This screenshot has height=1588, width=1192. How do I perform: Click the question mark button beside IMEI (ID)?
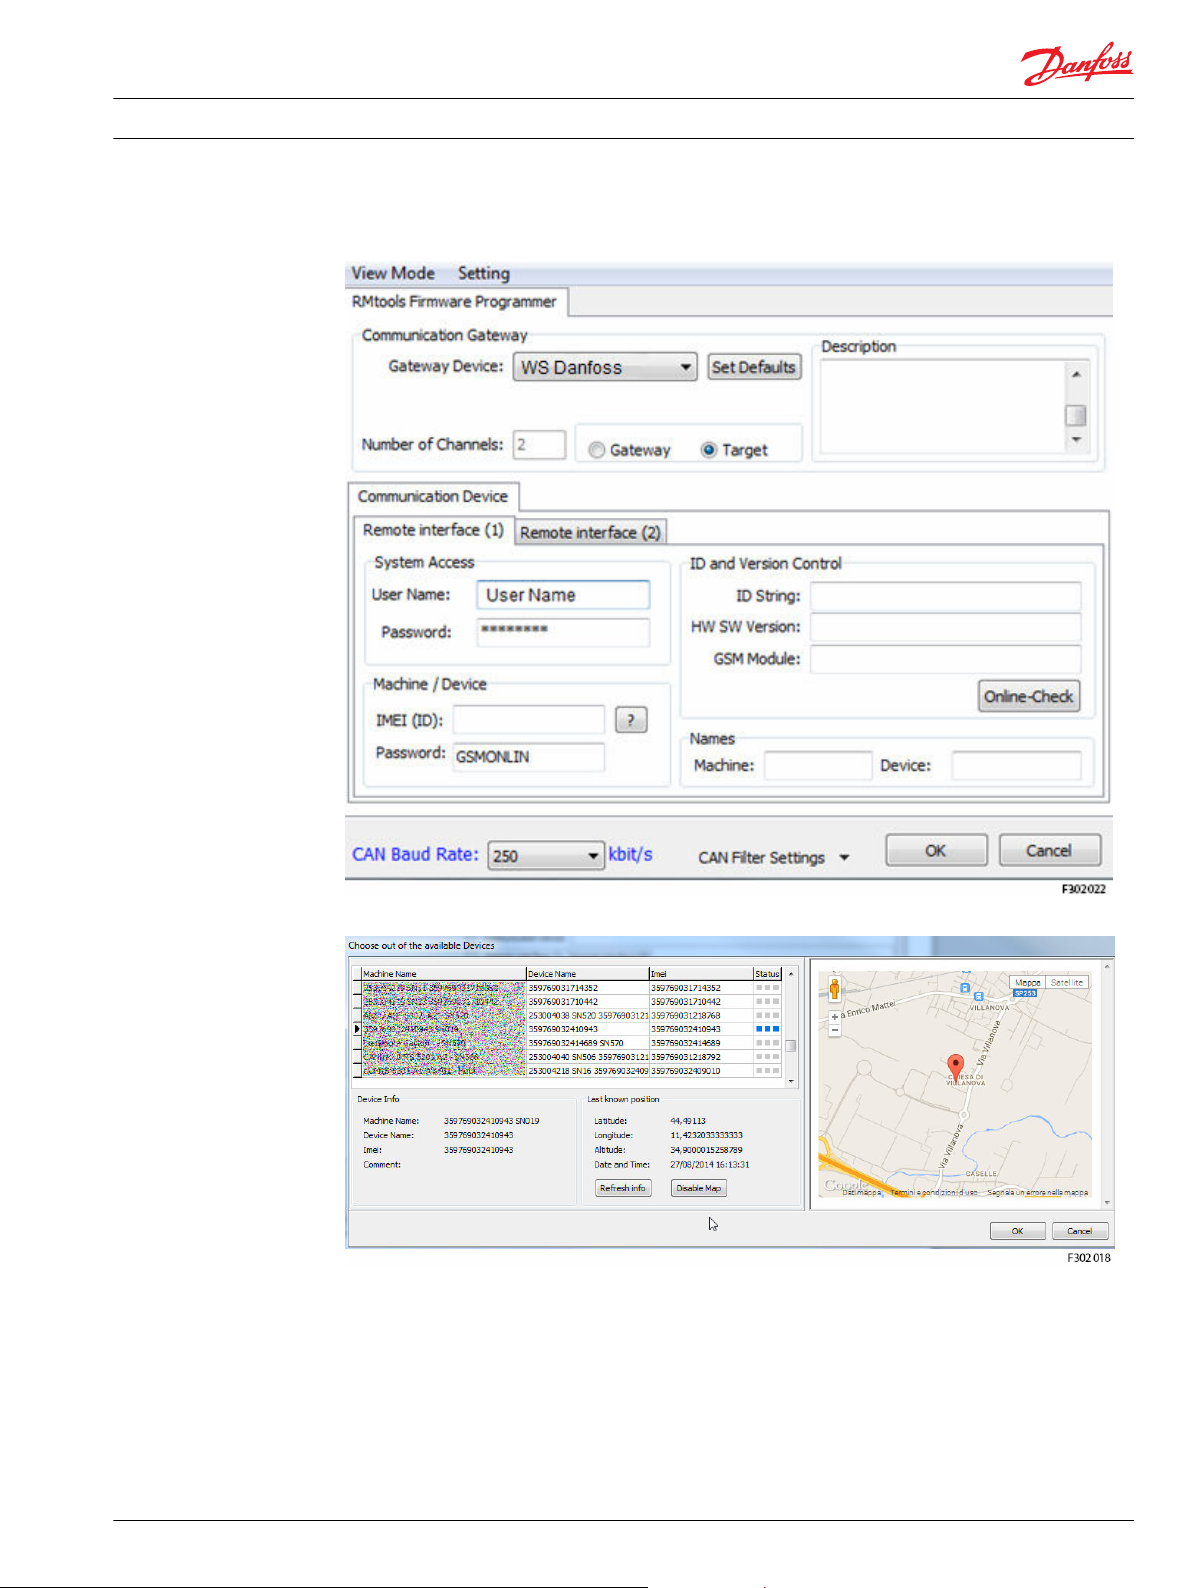(x=631, y=720)
